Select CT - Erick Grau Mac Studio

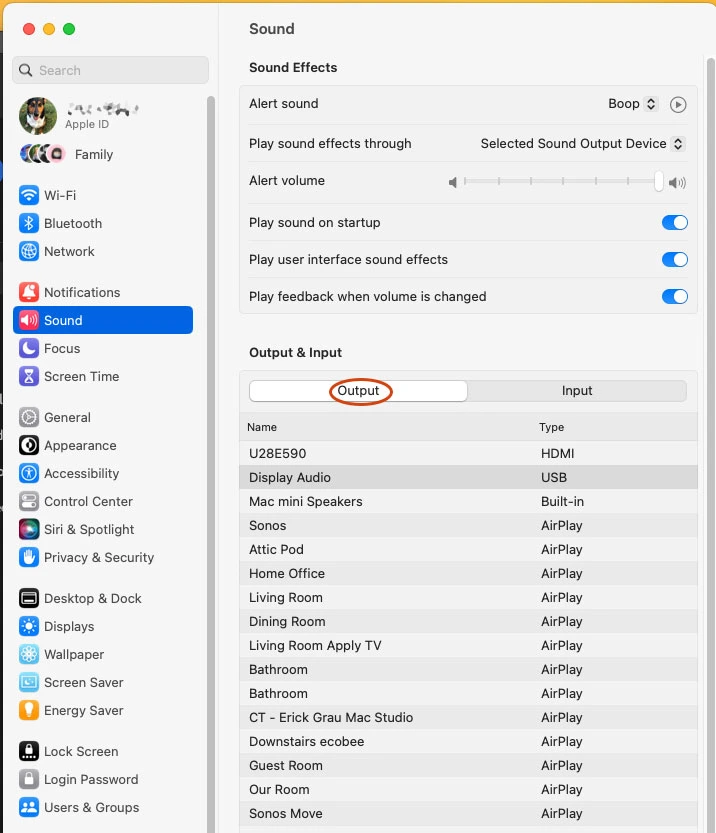468,718
